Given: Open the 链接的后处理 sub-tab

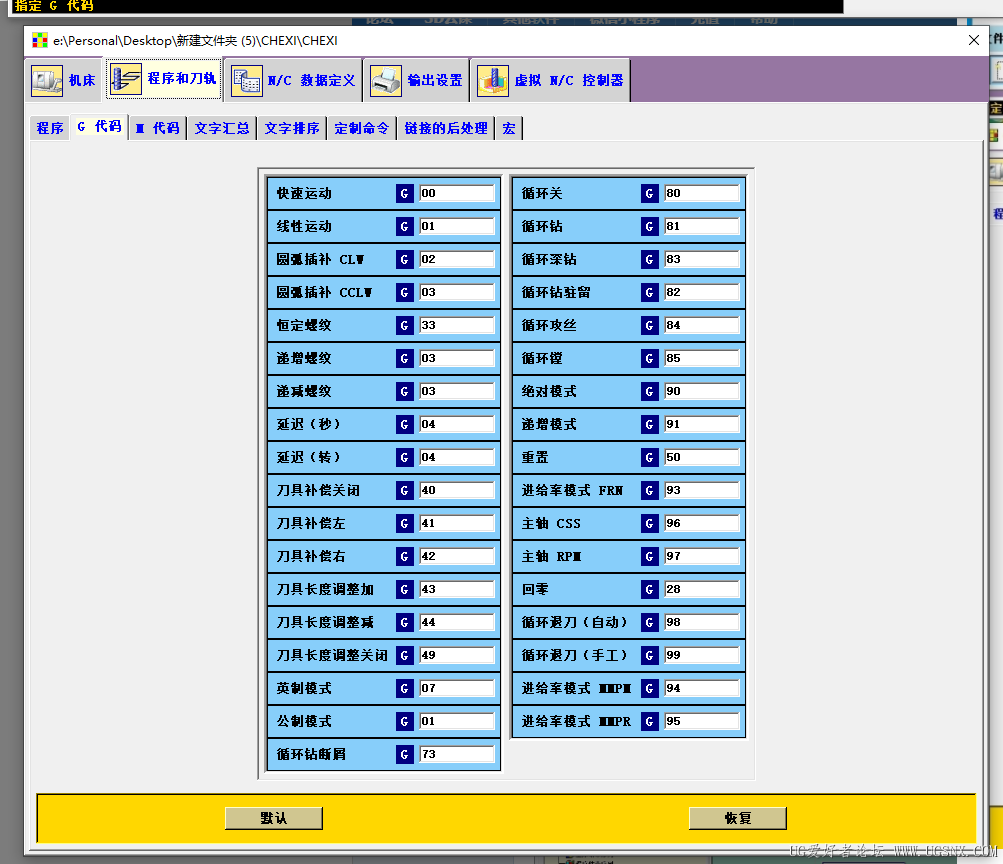Looking at the screenshot, I should (x=446, y=128).
